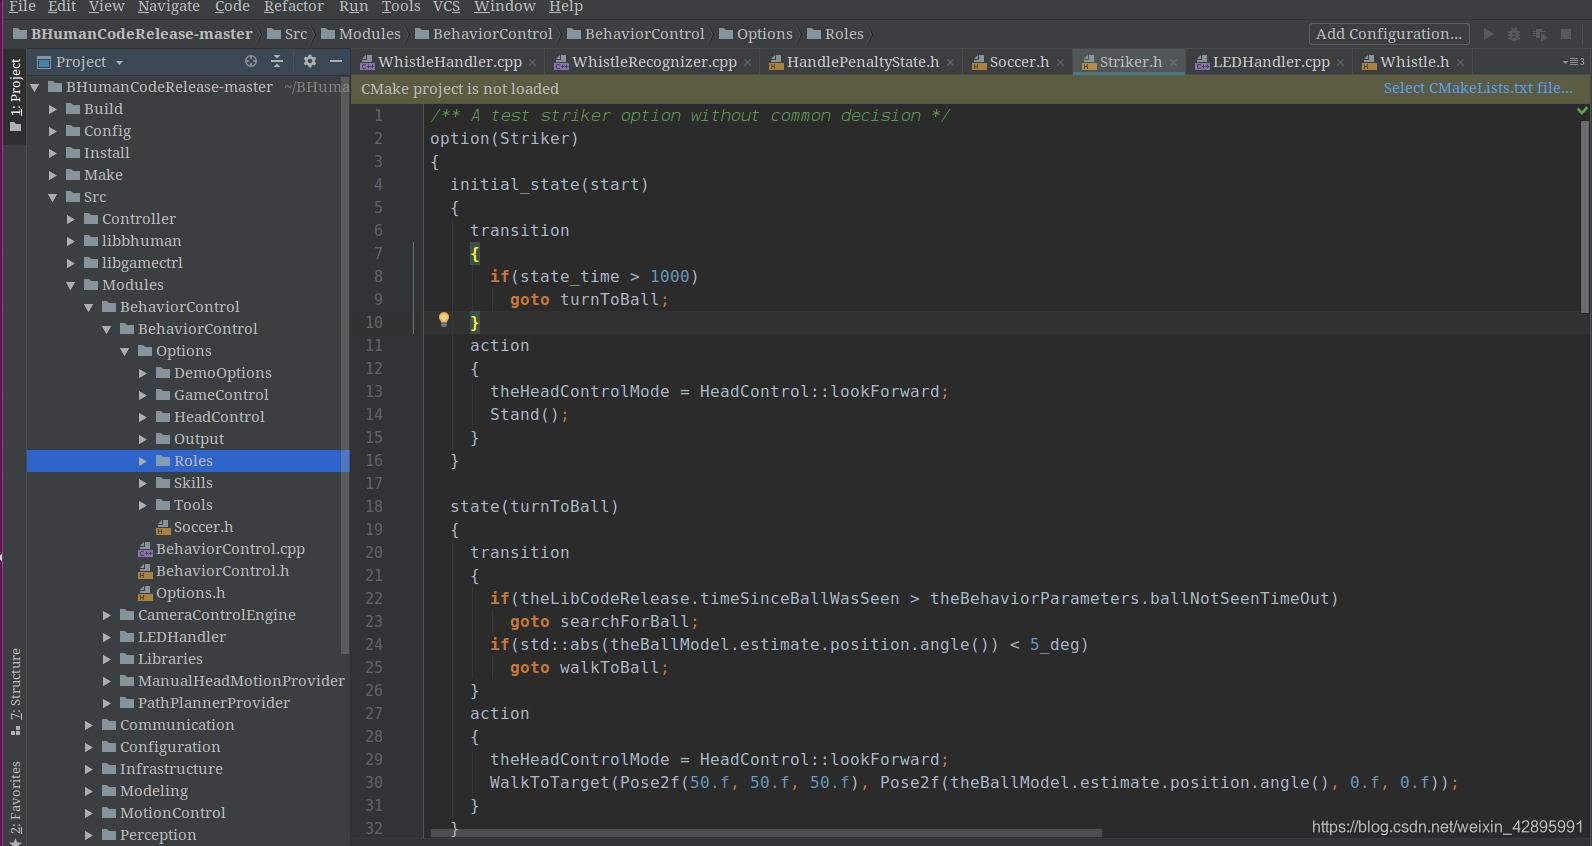Screen dimensions: 1592x846
Task: Select the Skills folder
Action: point(193,483)
